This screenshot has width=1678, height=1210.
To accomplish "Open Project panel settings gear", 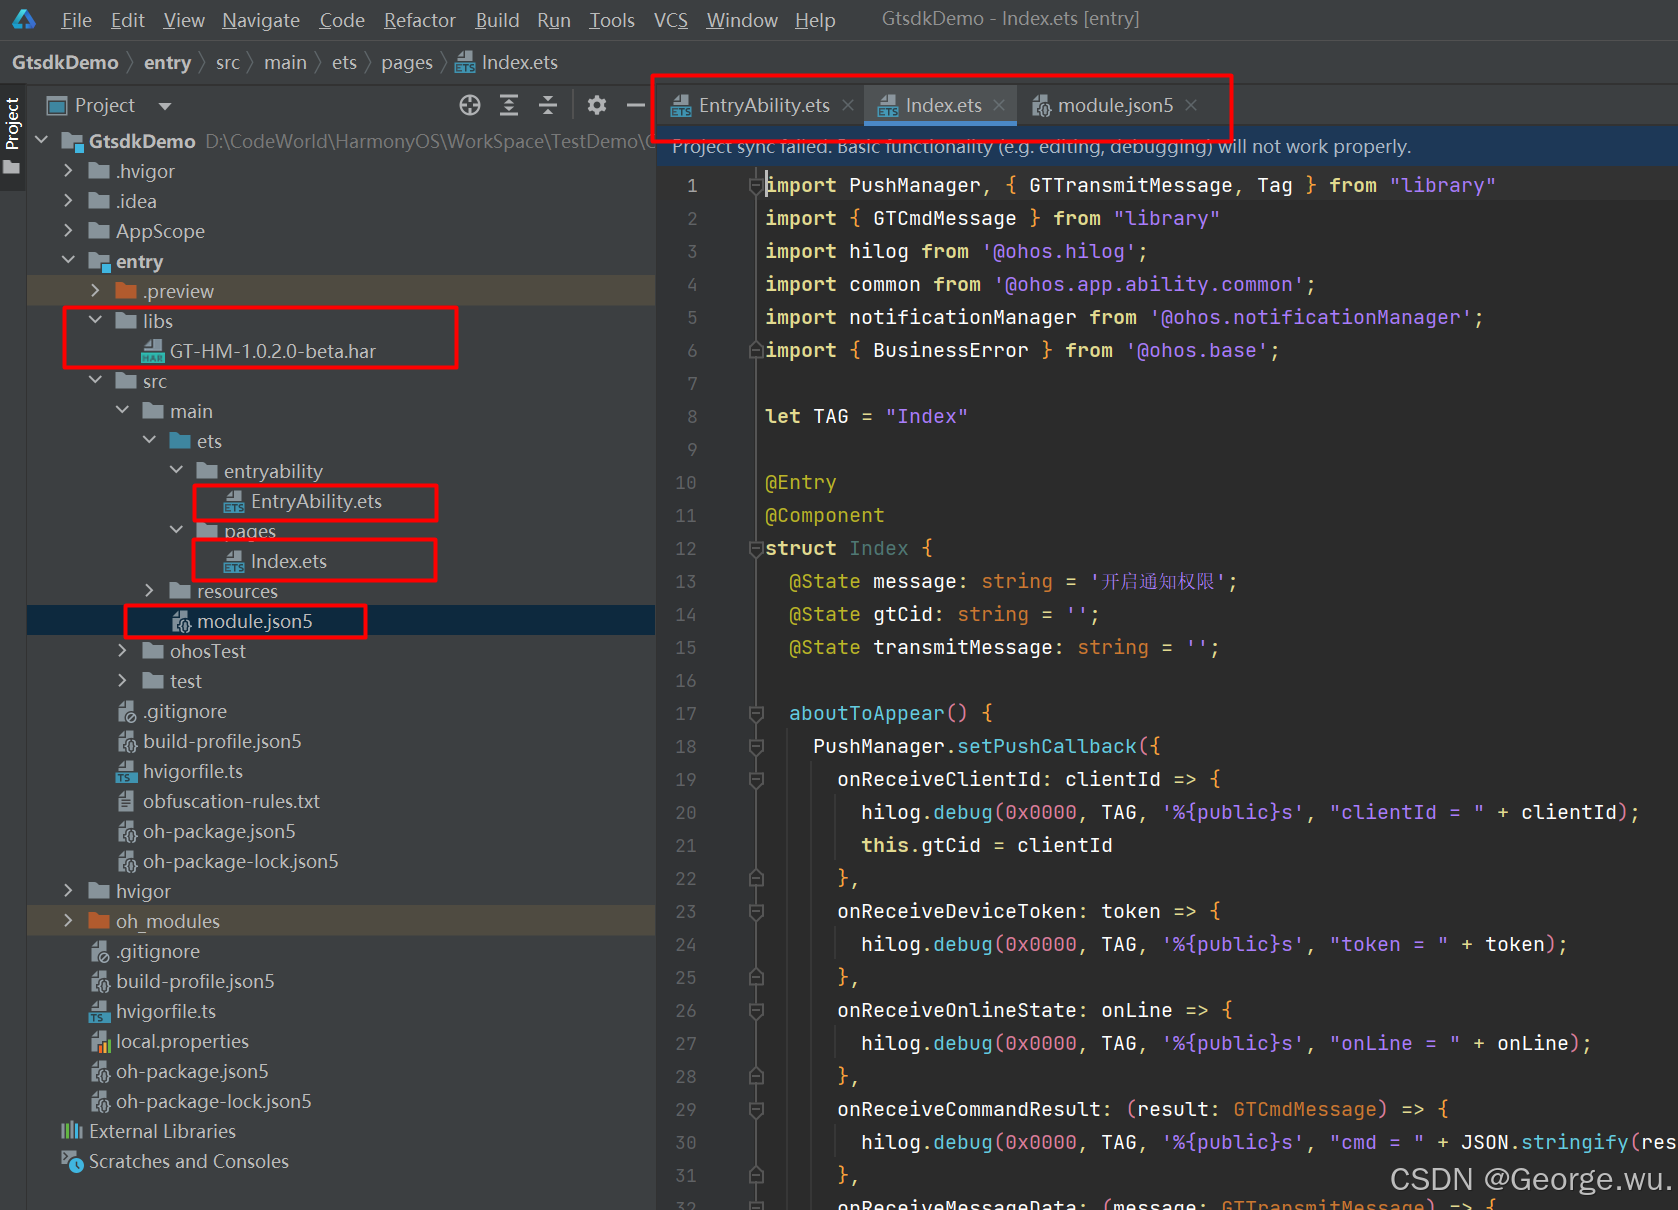I will (x=597, y=105).
